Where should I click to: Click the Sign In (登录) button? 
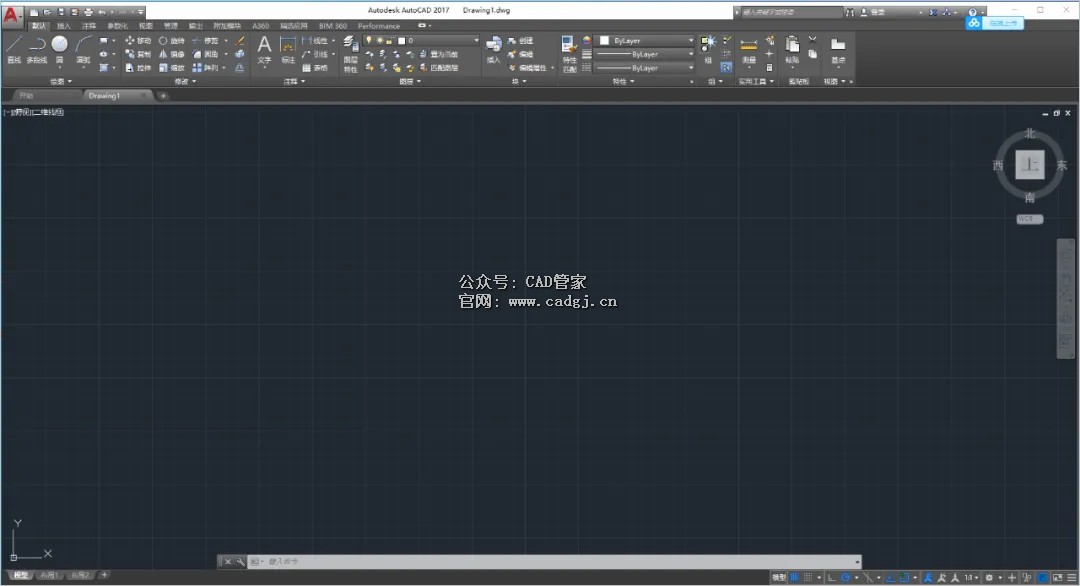click(873, 12)
